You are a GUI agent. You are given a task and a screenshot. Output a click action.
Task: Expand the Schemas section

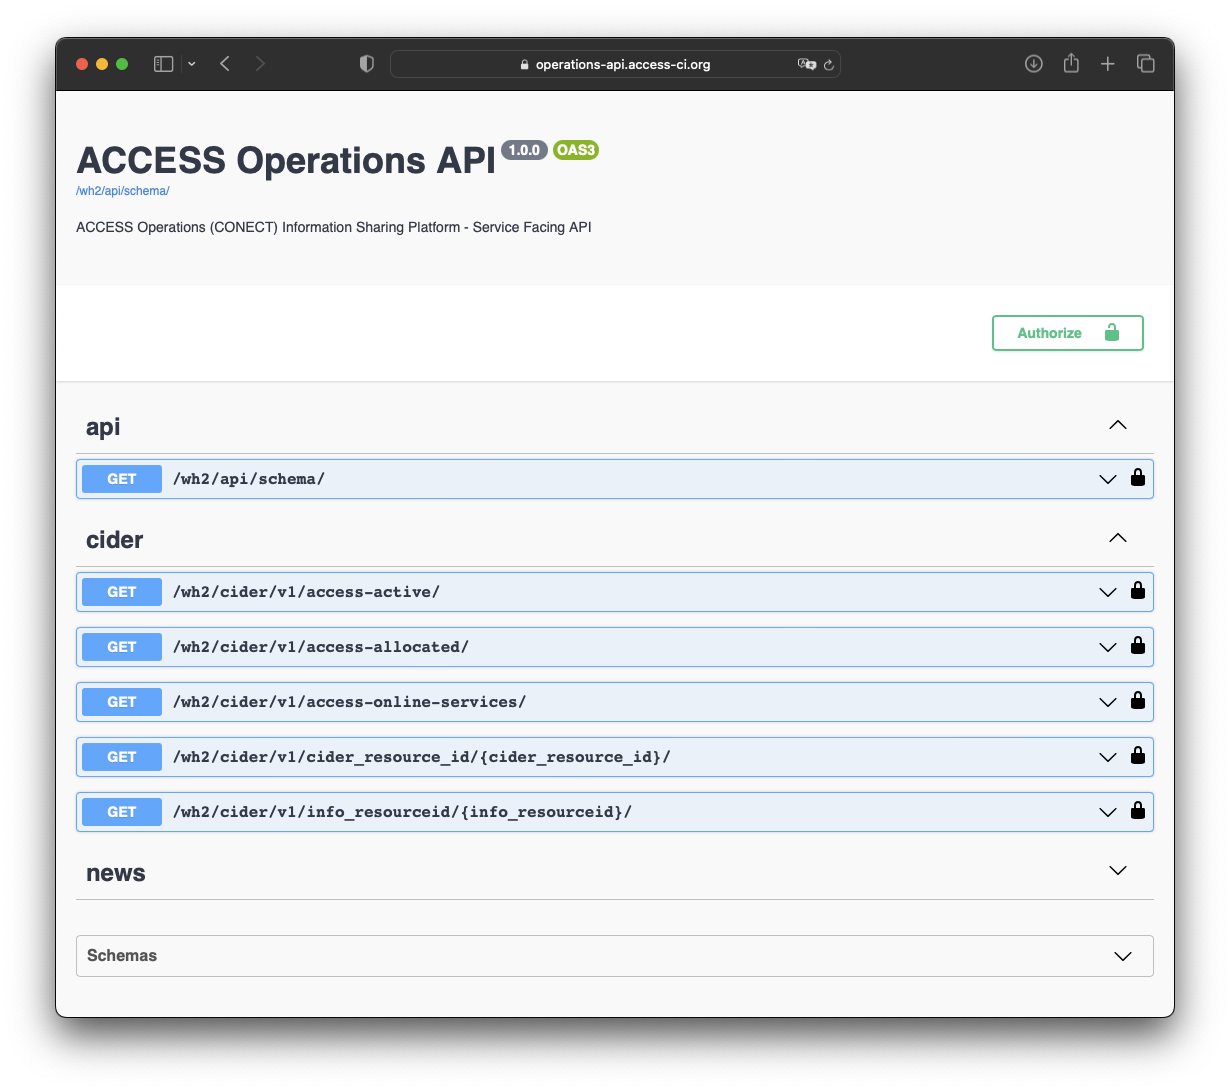click(1123, 957)
